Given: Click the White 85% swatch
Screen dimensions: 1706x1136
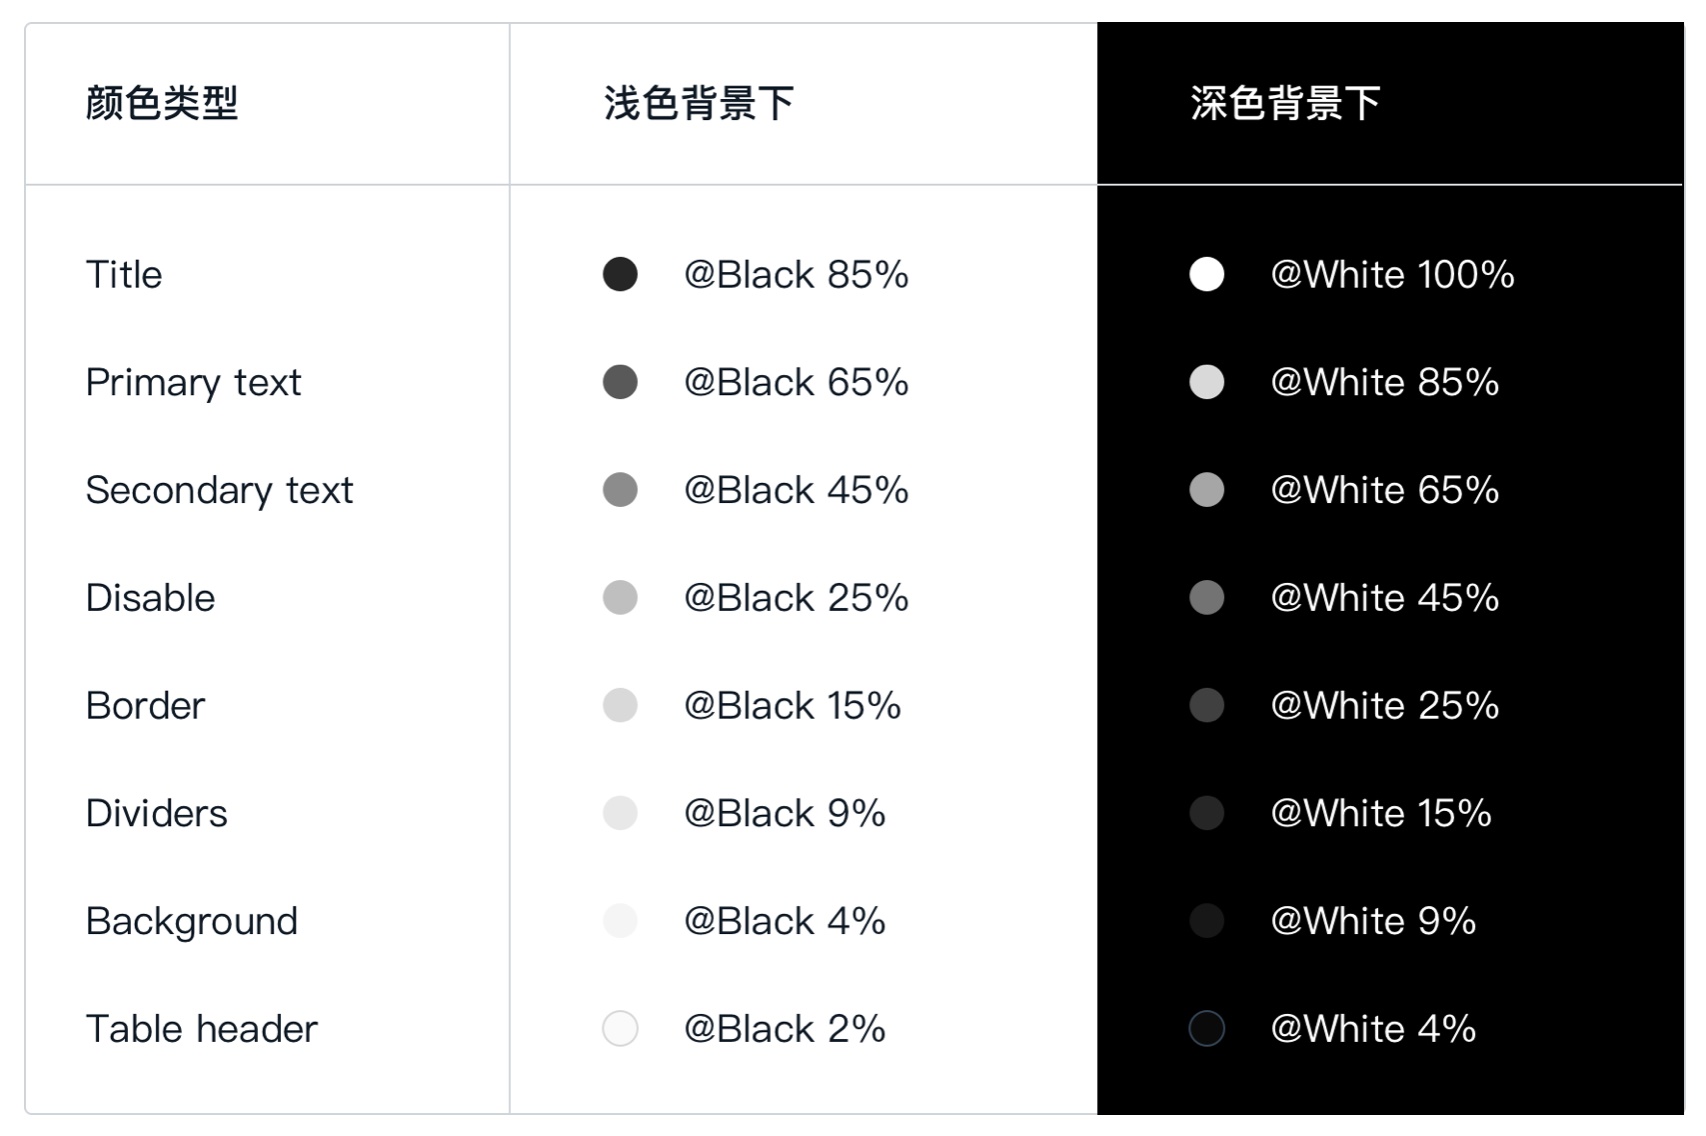Looking at the screenshot, I should click(1207, 382).
